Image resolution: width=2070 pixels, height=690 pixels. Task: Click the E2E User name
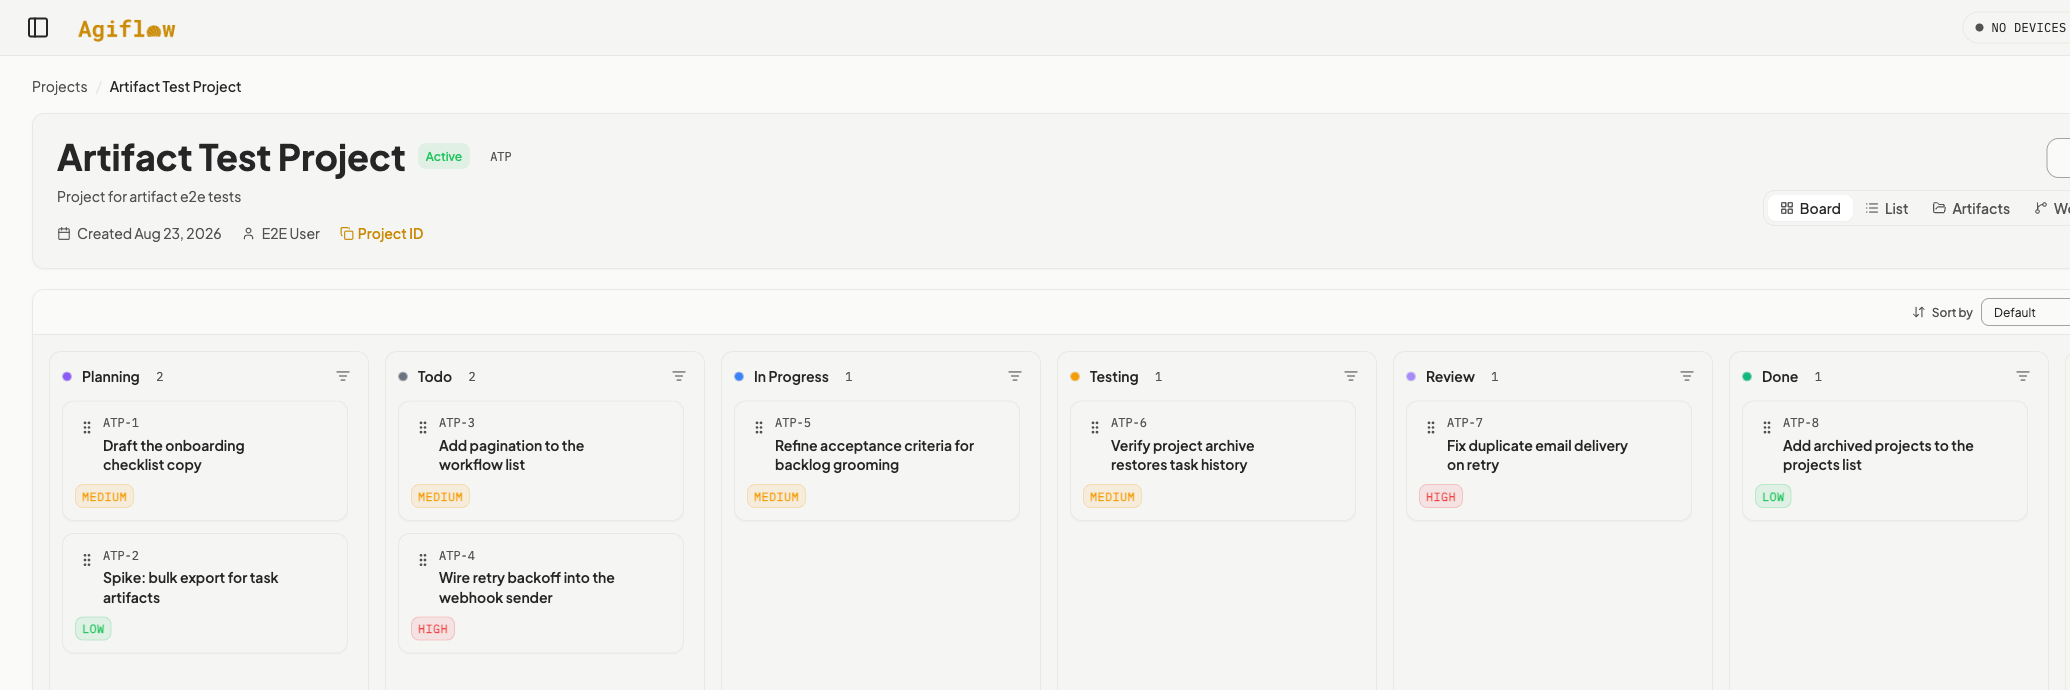[x=291, y=234]
